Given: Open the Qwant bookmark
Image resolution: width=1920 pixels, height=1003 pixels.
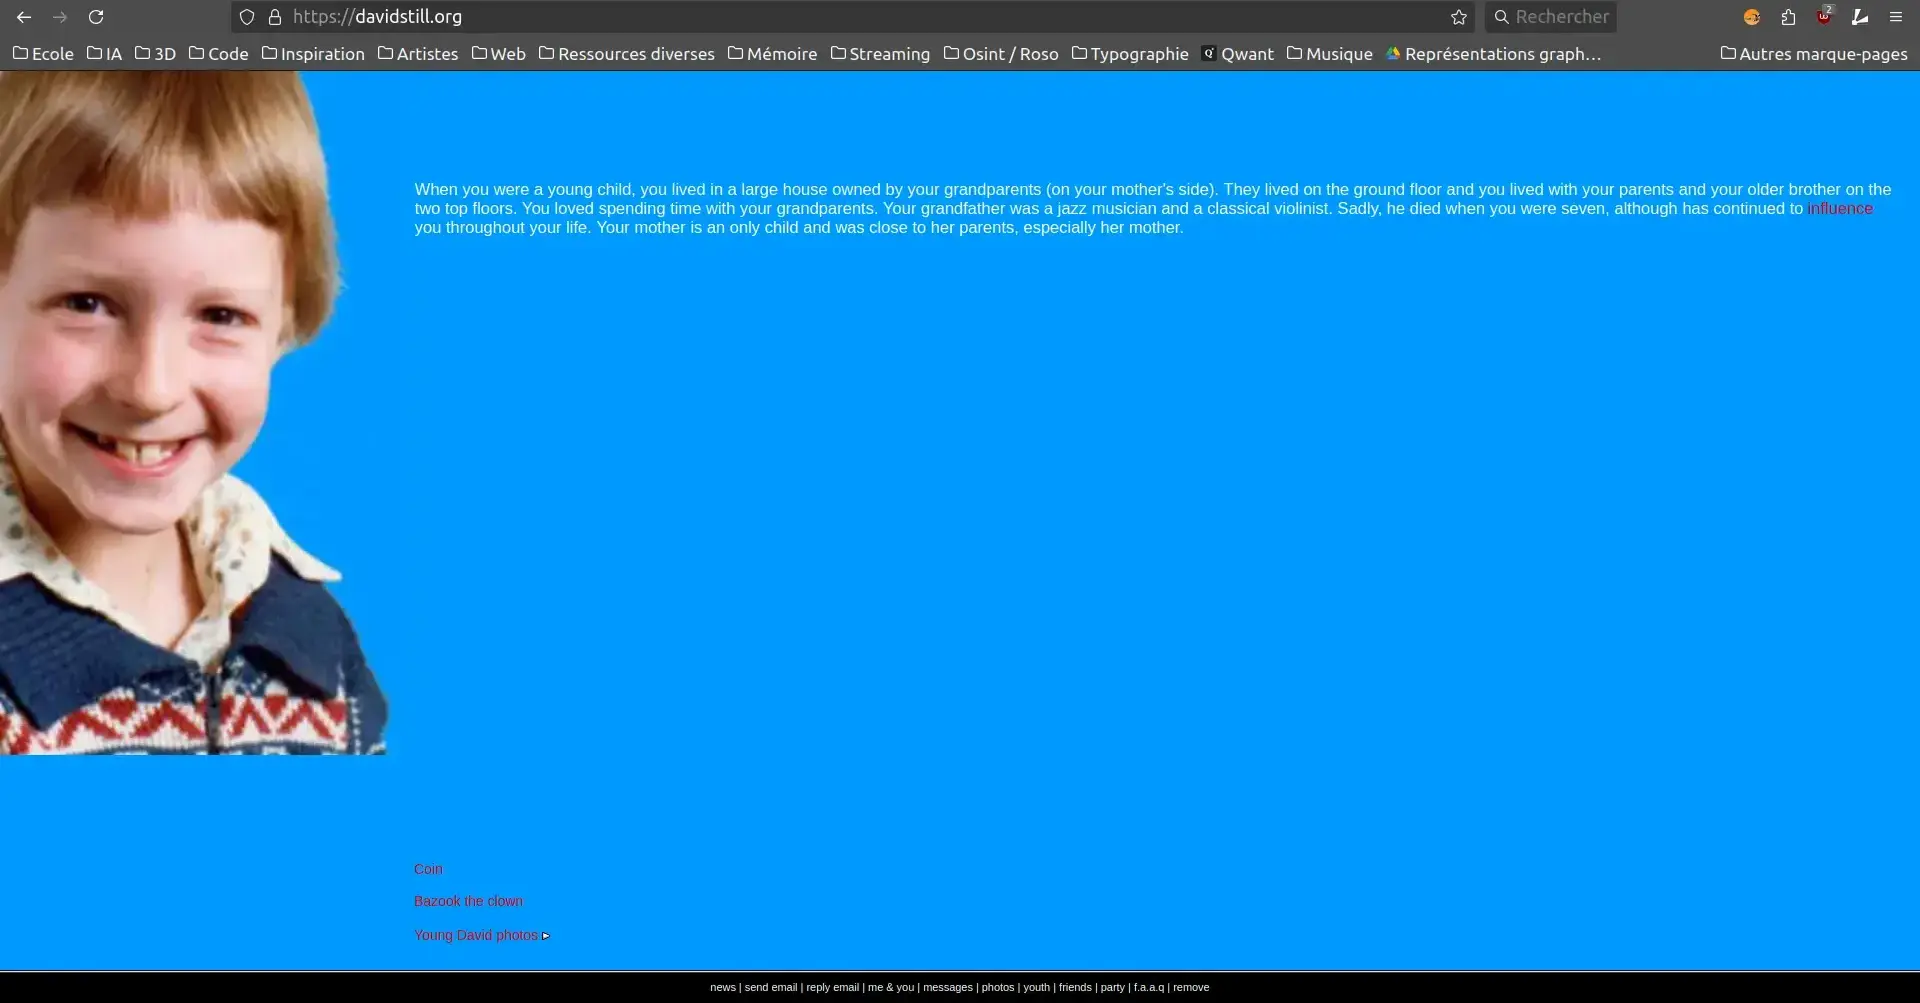Looking at the screenshot, I should 1238,54.
